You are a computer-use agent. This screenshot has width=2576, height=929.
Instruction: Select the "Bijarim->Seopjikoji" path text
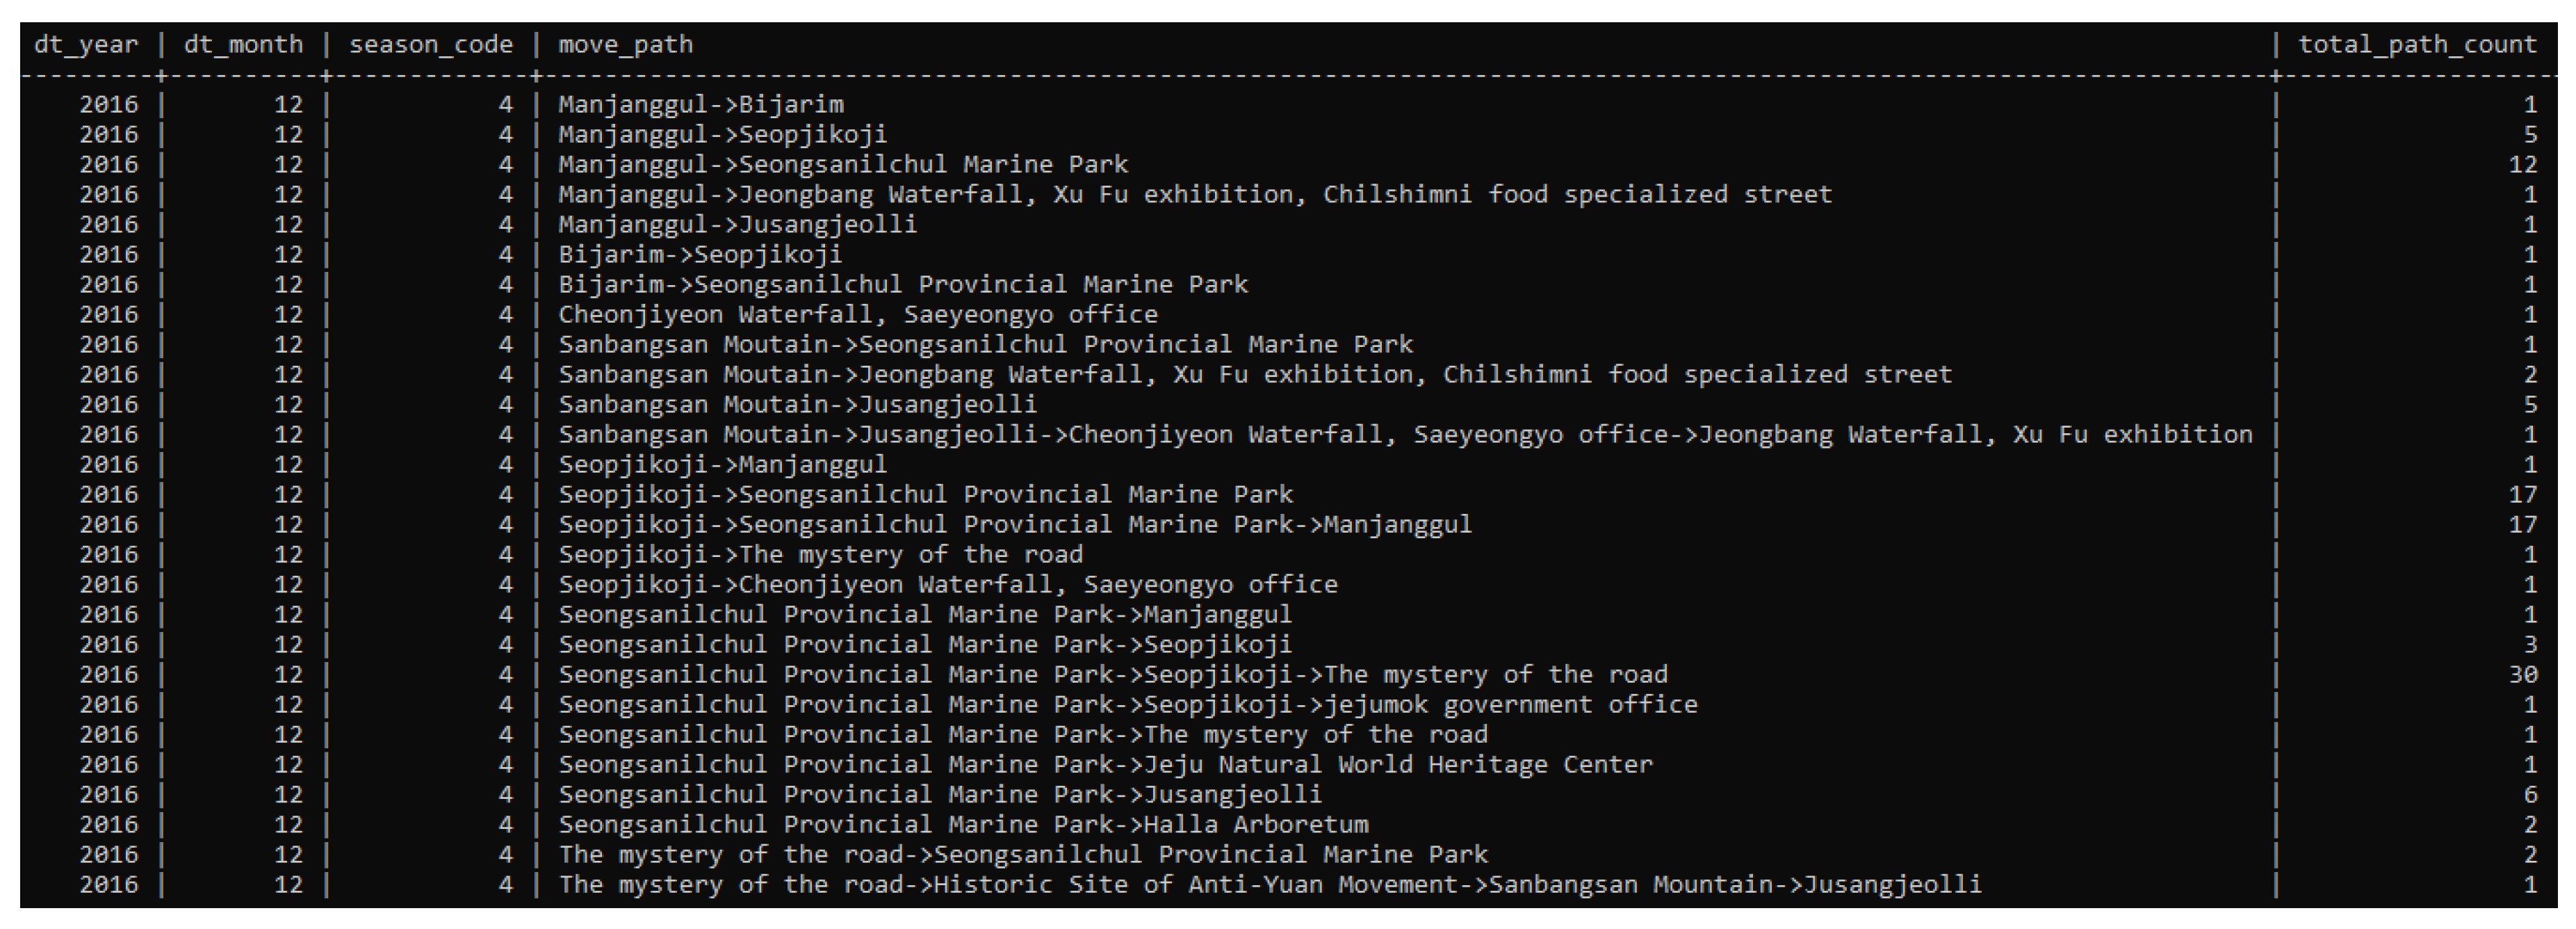700,255
